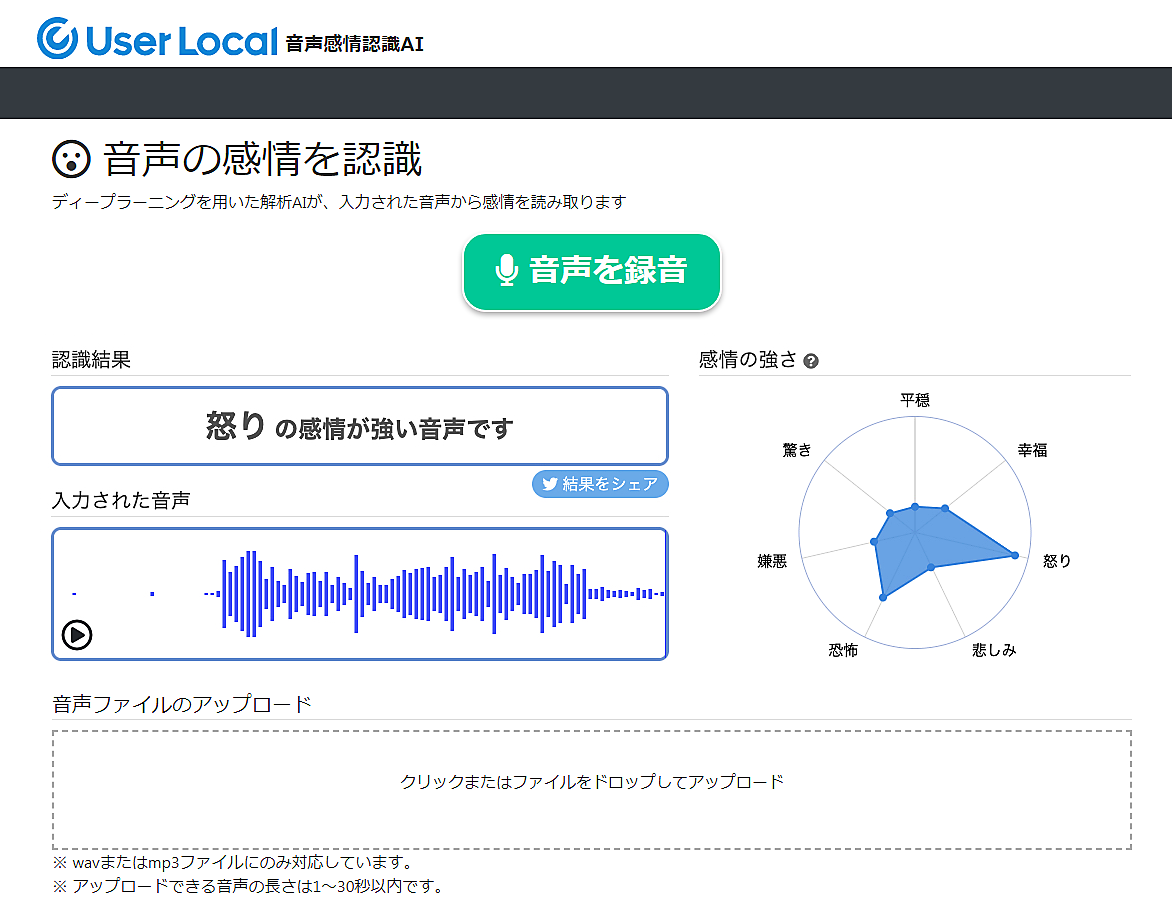Click the User Local logo
This screenshot has width=1172, height=910.
click(157, 39)
